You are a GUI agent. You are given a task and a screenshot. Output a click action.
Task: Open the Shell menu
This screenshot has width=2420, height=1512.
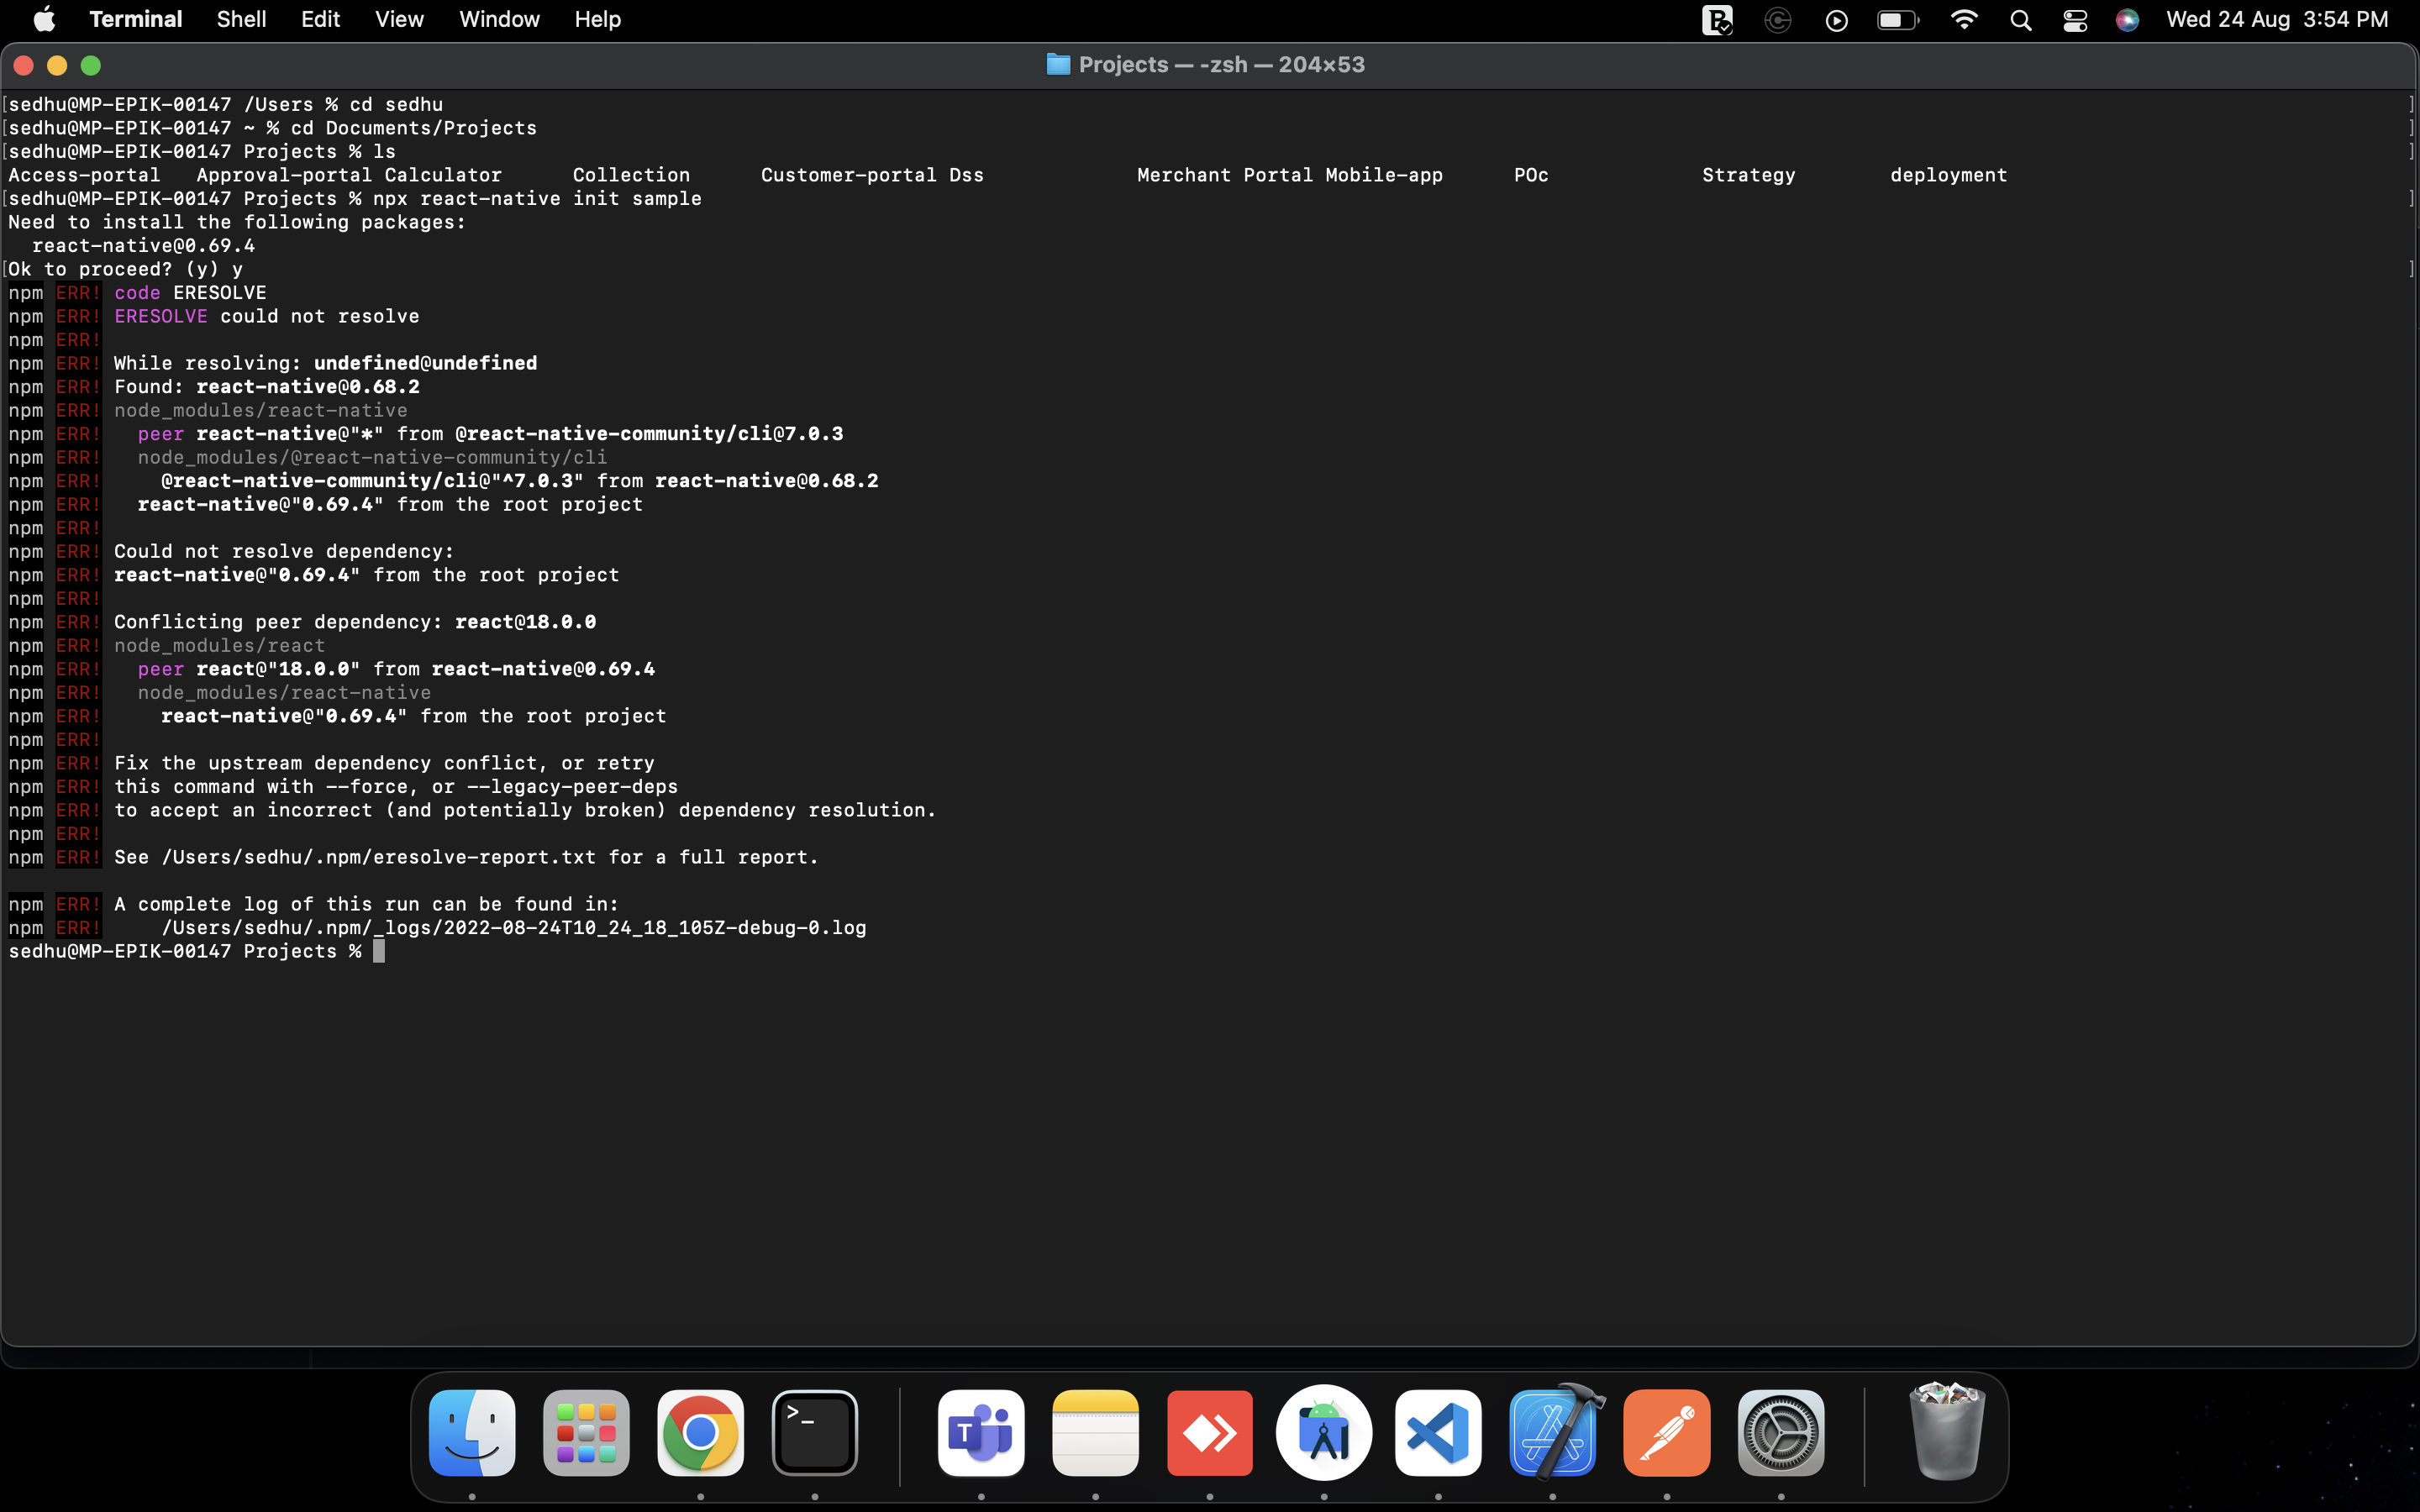[241, 19]
